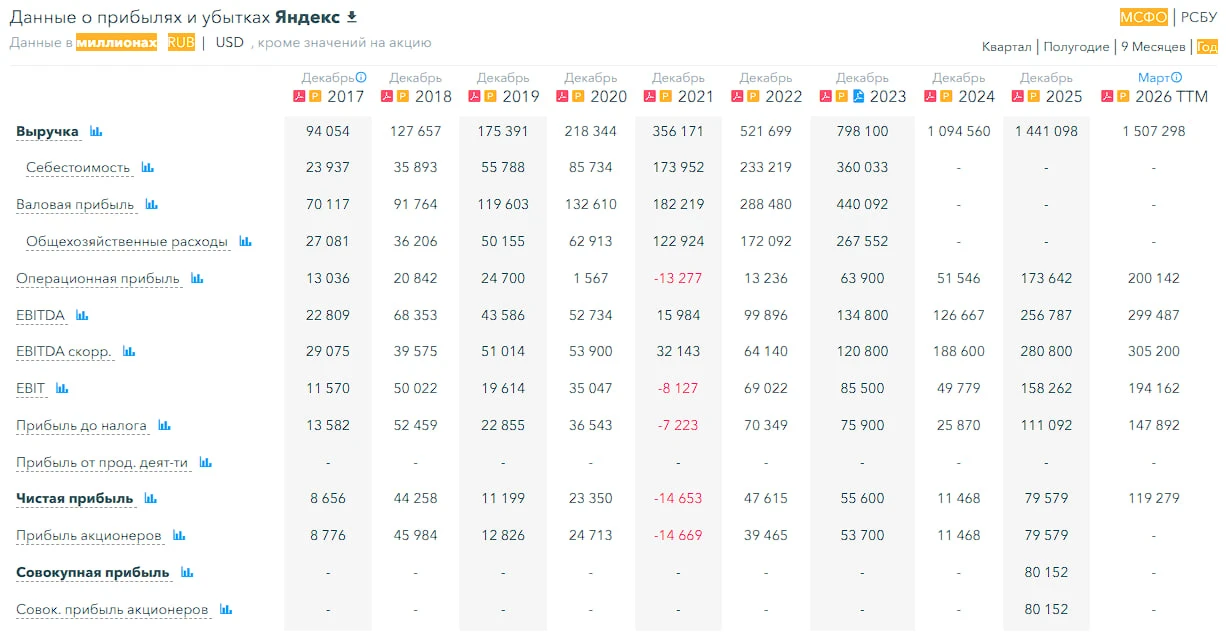Switch the reporting standard to РСБУ

coord(1199,16)
